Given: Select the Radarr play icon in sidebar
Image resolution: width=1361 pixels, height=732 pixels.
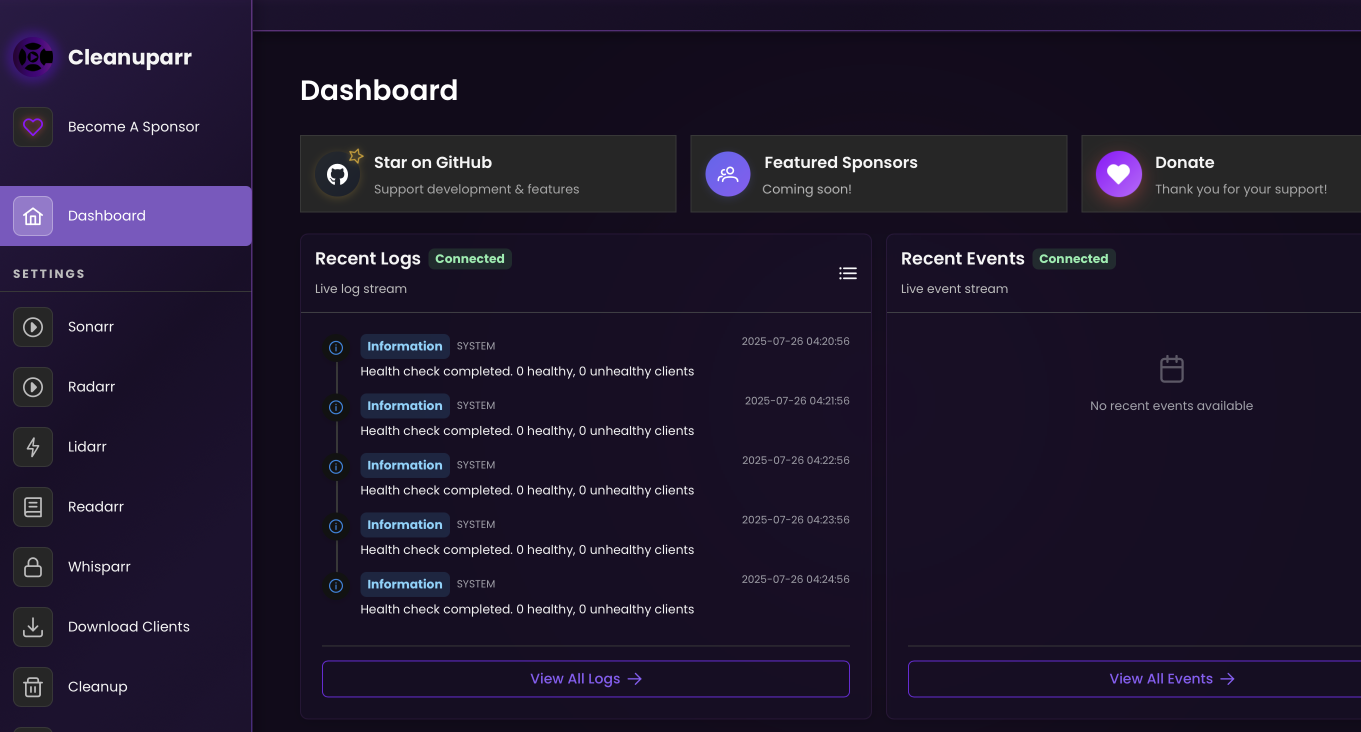Looking at the screenshot, I should 33,387.
